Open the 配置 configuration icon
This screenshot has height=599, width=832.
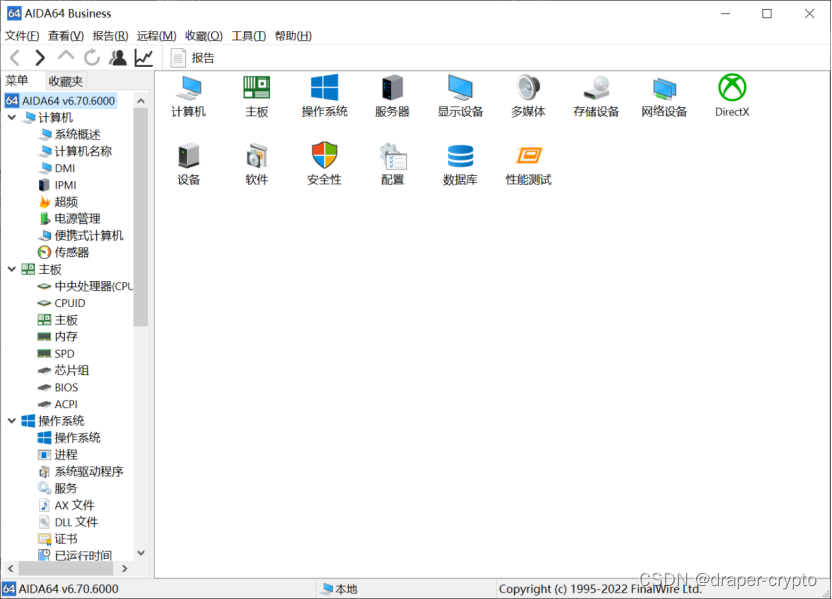(x=392, y=164)
